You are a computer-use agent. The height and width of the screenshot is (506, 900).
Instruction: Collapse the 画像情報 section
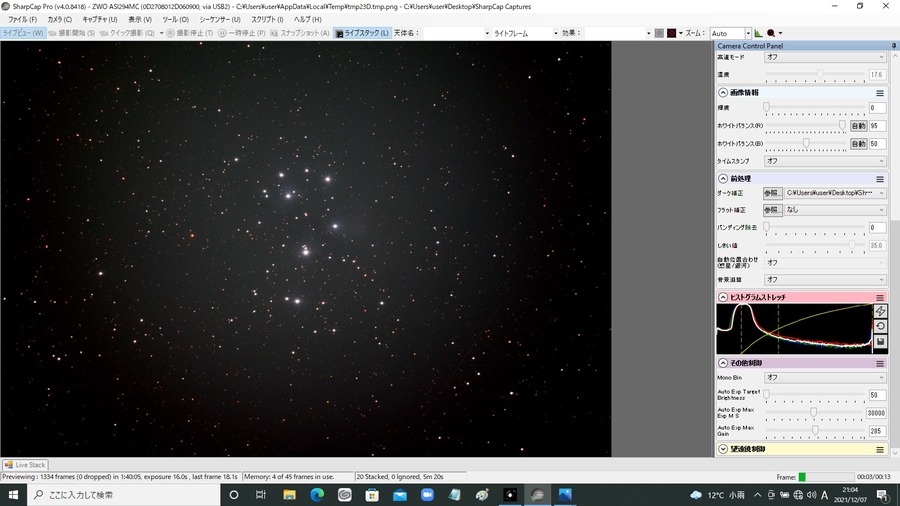723,92
